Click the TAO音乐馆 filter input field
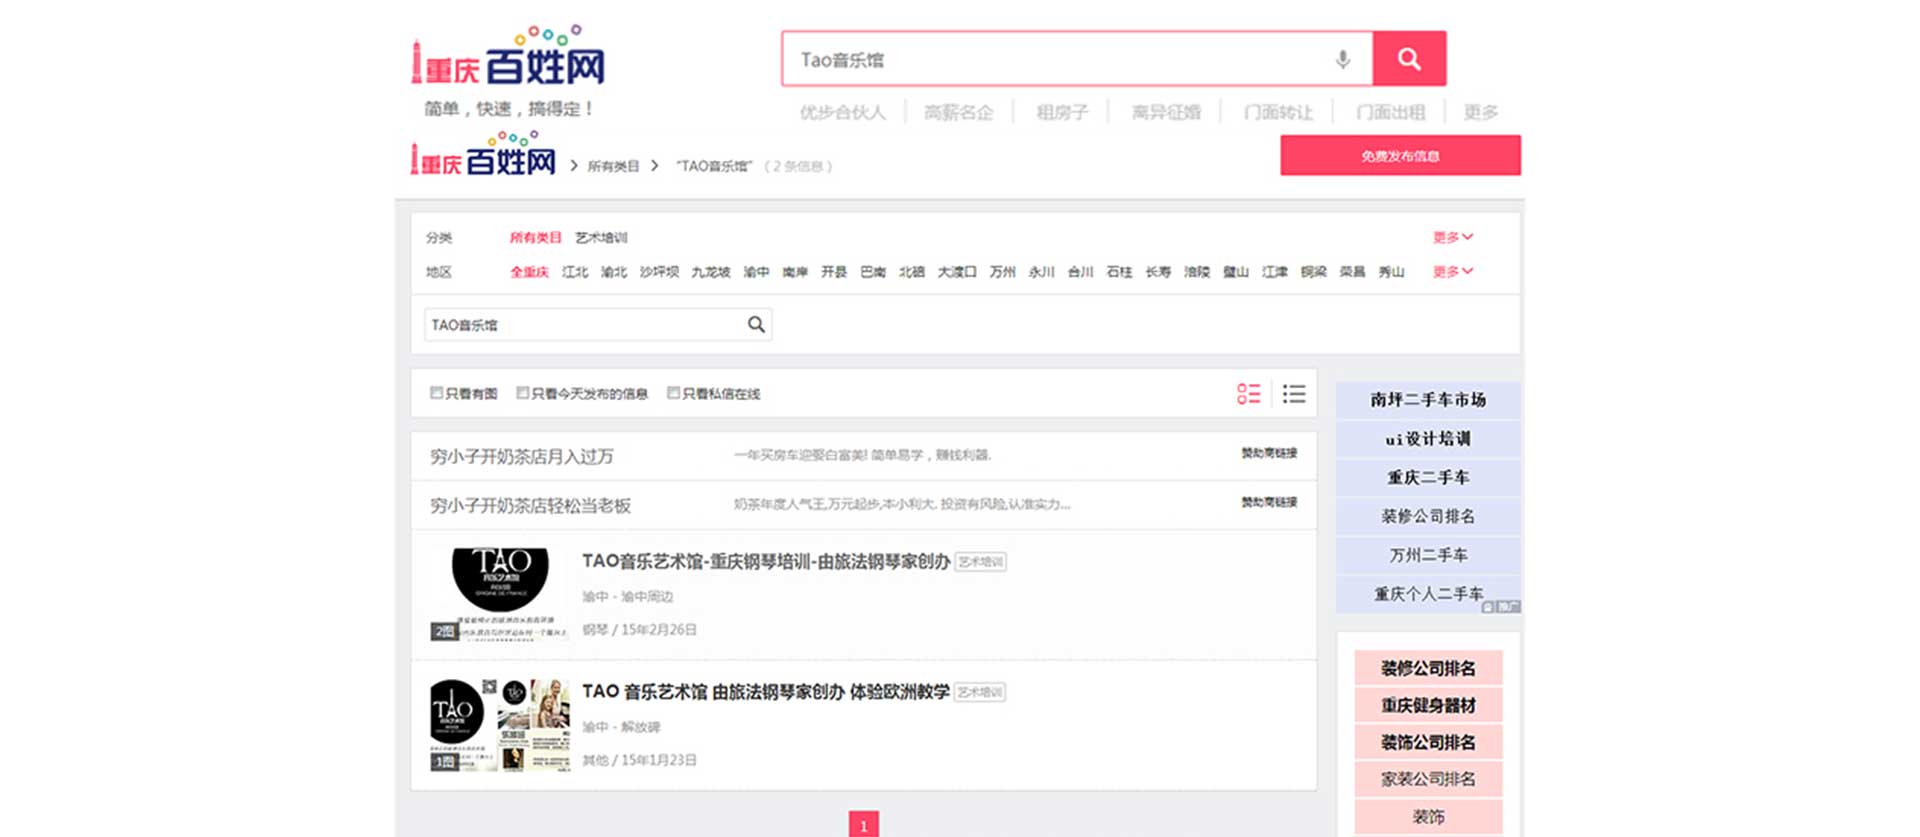 [x=585, y=325]
